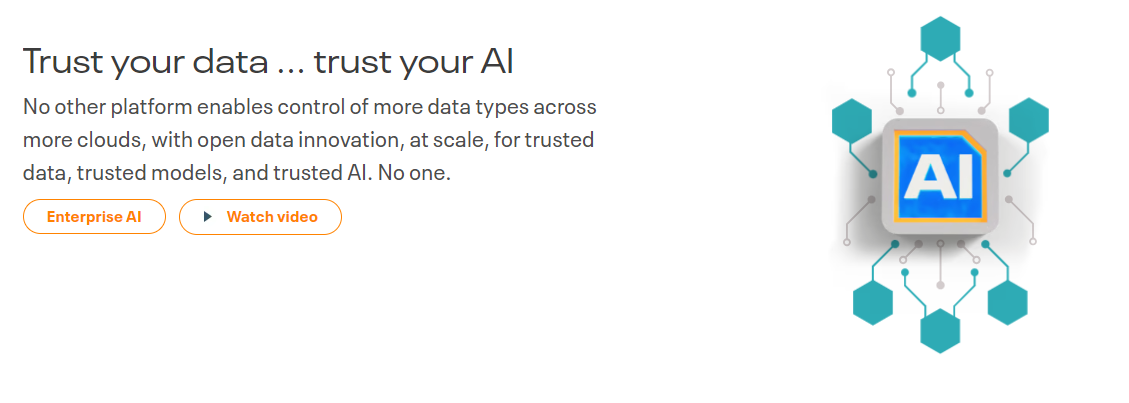Click the bottom-center teal hexagon
The image size is (1129, 403).
[x=940, y=330]
